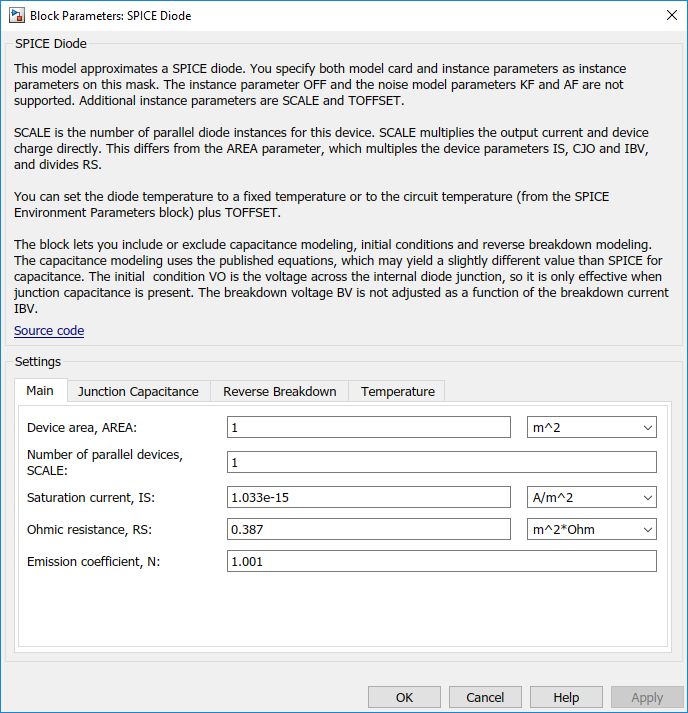This screenshot has height=713, width=688.
Task: Switch to the Reverse Breakdown tab
Action: [x=280, y=392]
